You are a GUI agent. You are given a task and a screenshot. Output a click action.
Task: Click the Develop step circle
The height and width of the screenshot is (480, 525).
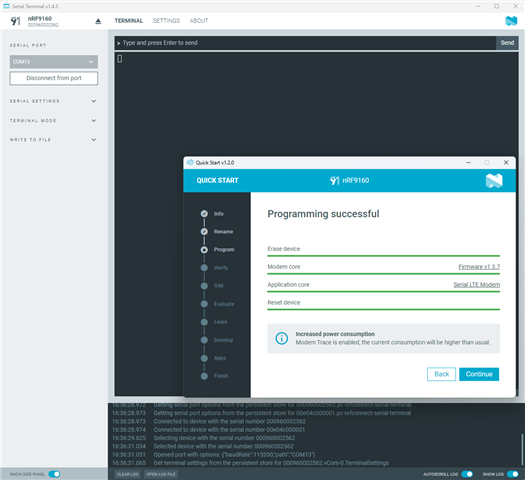coord(204,340)
